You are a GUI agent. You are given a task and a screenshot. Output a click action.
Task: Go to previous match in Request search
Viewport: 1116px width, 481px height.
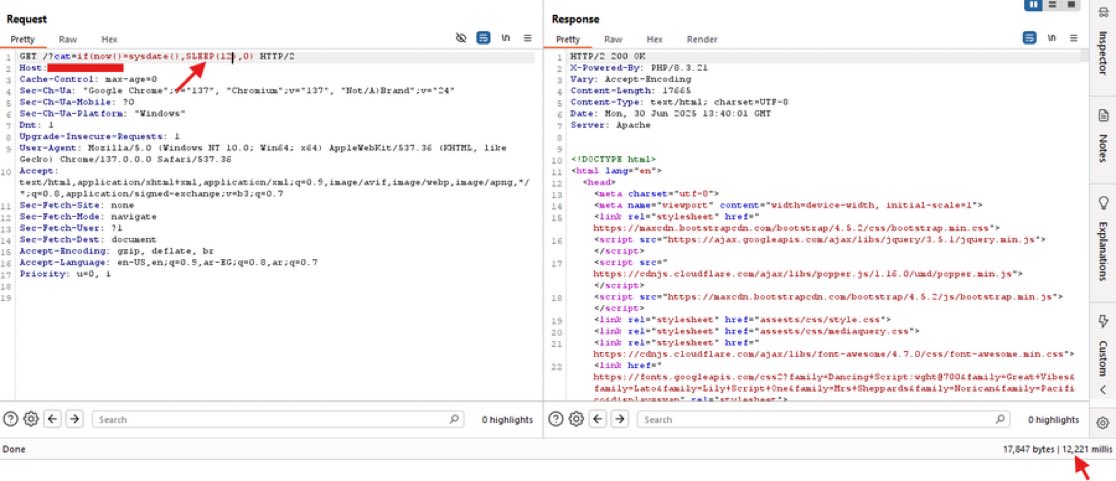click(52, 419)
